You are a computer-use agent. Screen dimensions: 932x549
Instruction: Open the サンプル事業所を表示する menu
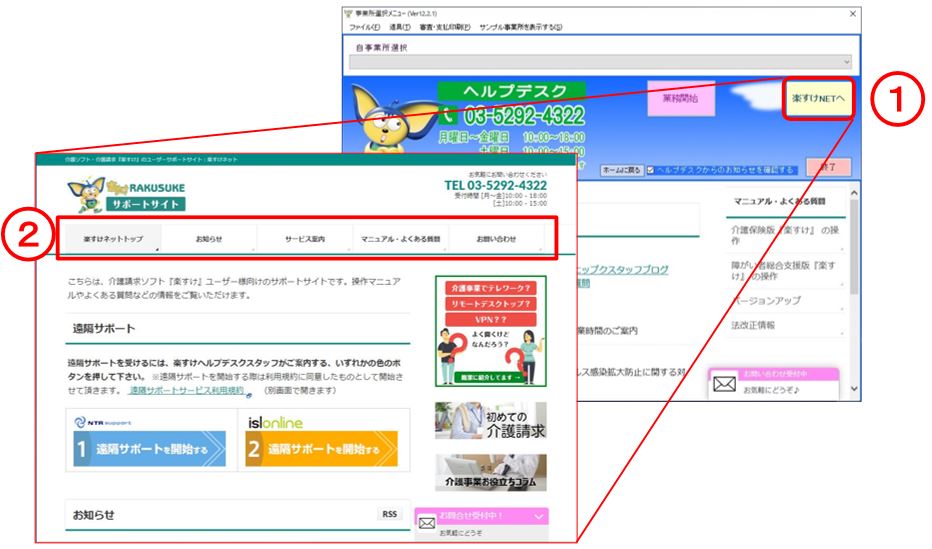(x=520, y=27)
